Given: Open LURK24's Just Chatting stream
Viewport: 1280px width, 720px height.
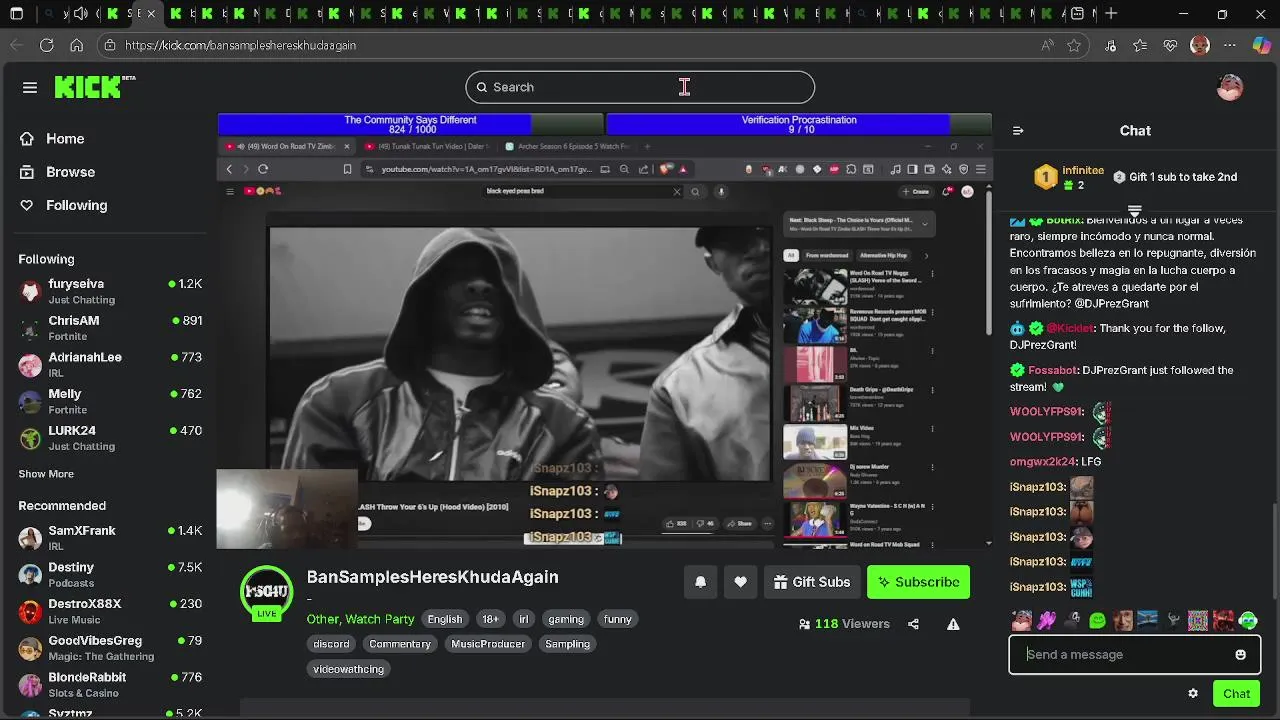Looking at the screenshot, I should click(110, 438).
